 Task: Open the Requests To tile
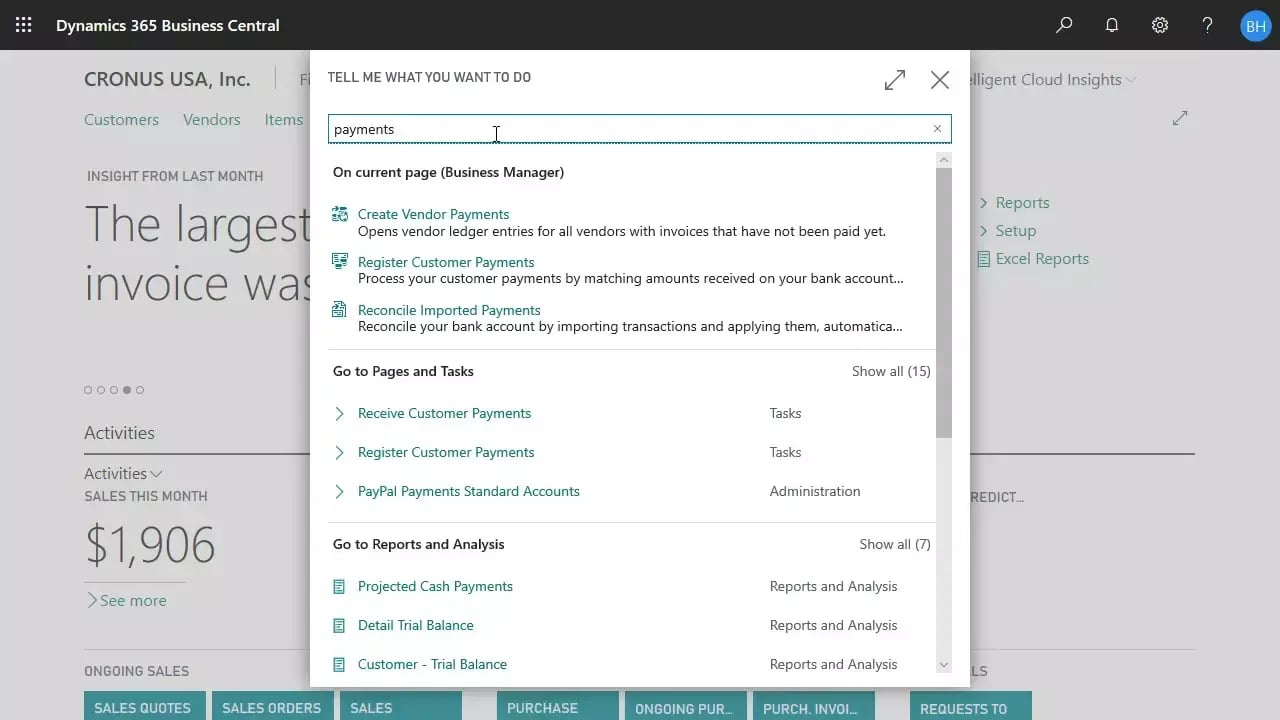pos(970,706)
